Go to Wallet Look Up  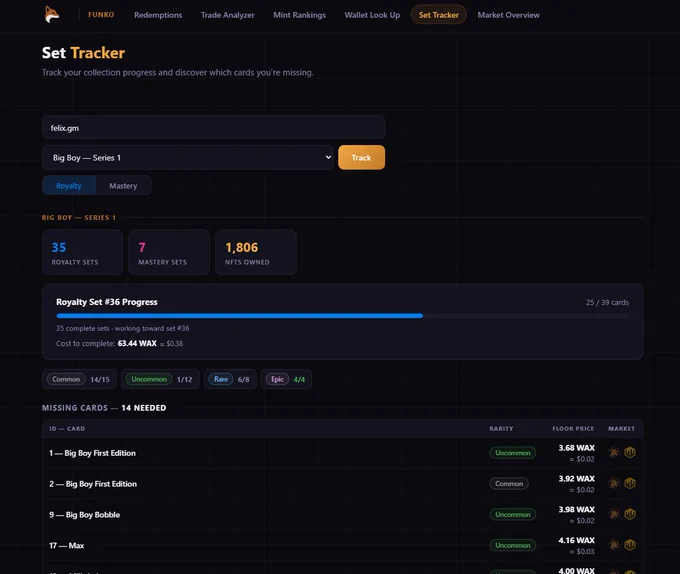click(372, 15)
